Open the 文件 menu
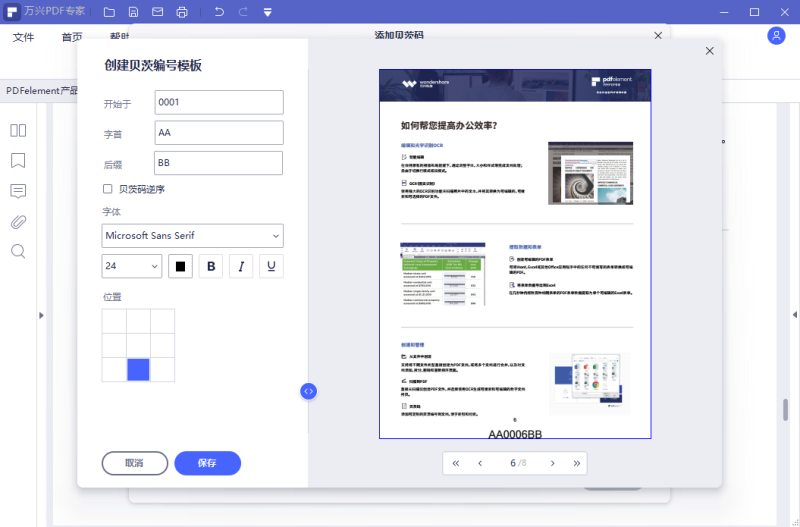Viewport: 800px width, 527px height. coord(23,37)
